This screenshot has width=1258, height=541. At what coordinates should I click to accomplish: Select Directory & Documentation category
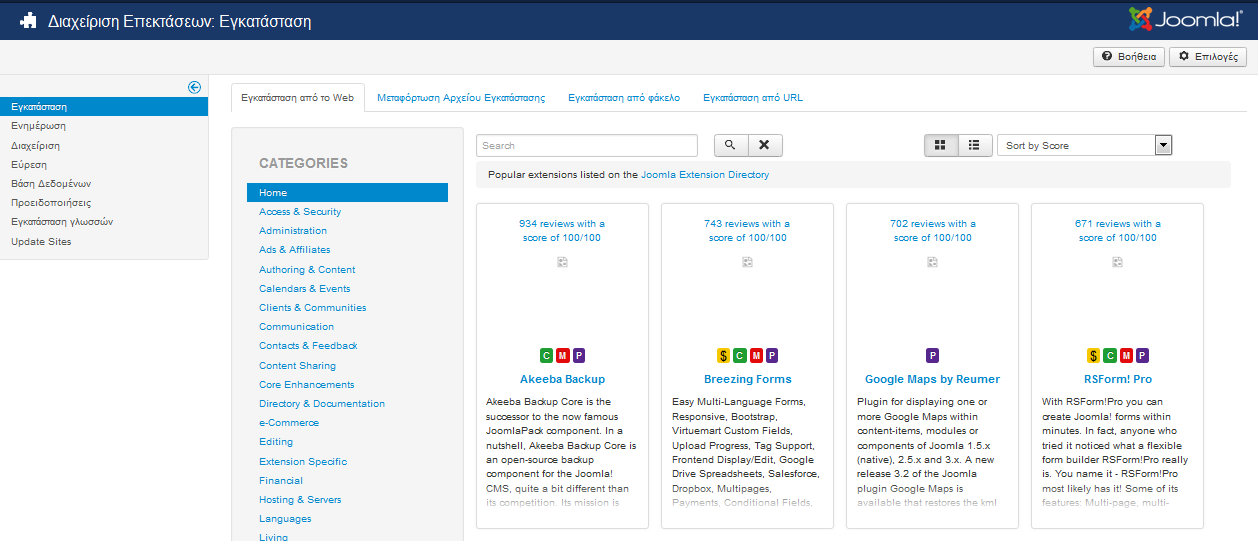click(x=322, y=404)
